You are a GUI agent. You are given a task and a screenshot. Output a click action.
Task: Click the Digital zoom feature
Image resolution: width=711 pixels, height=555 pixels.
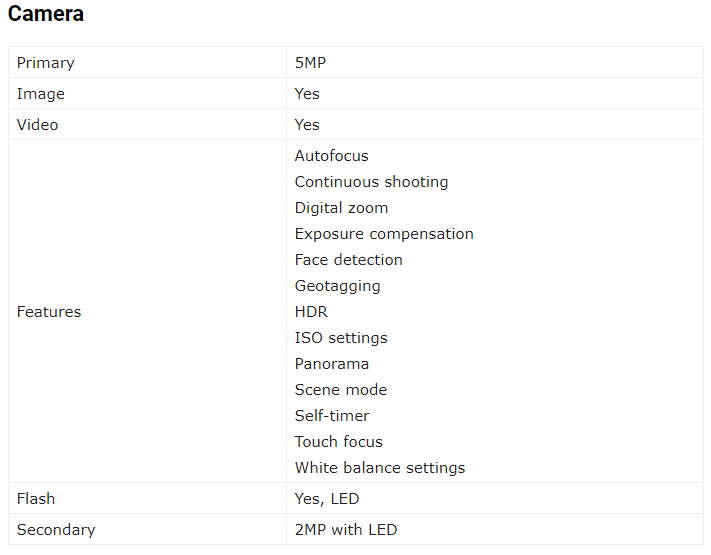click(x=341, y=208)
